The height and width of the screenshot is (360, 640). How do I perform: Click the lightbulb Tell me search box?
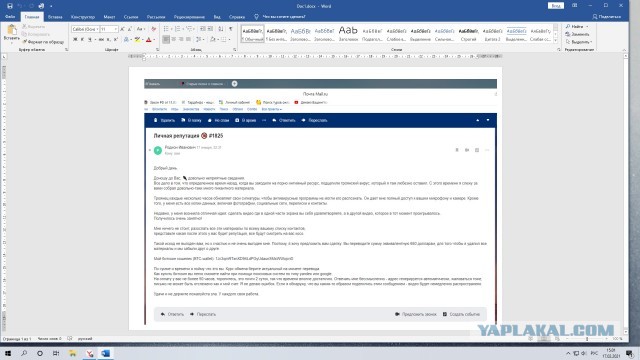[x=280, y=17]
